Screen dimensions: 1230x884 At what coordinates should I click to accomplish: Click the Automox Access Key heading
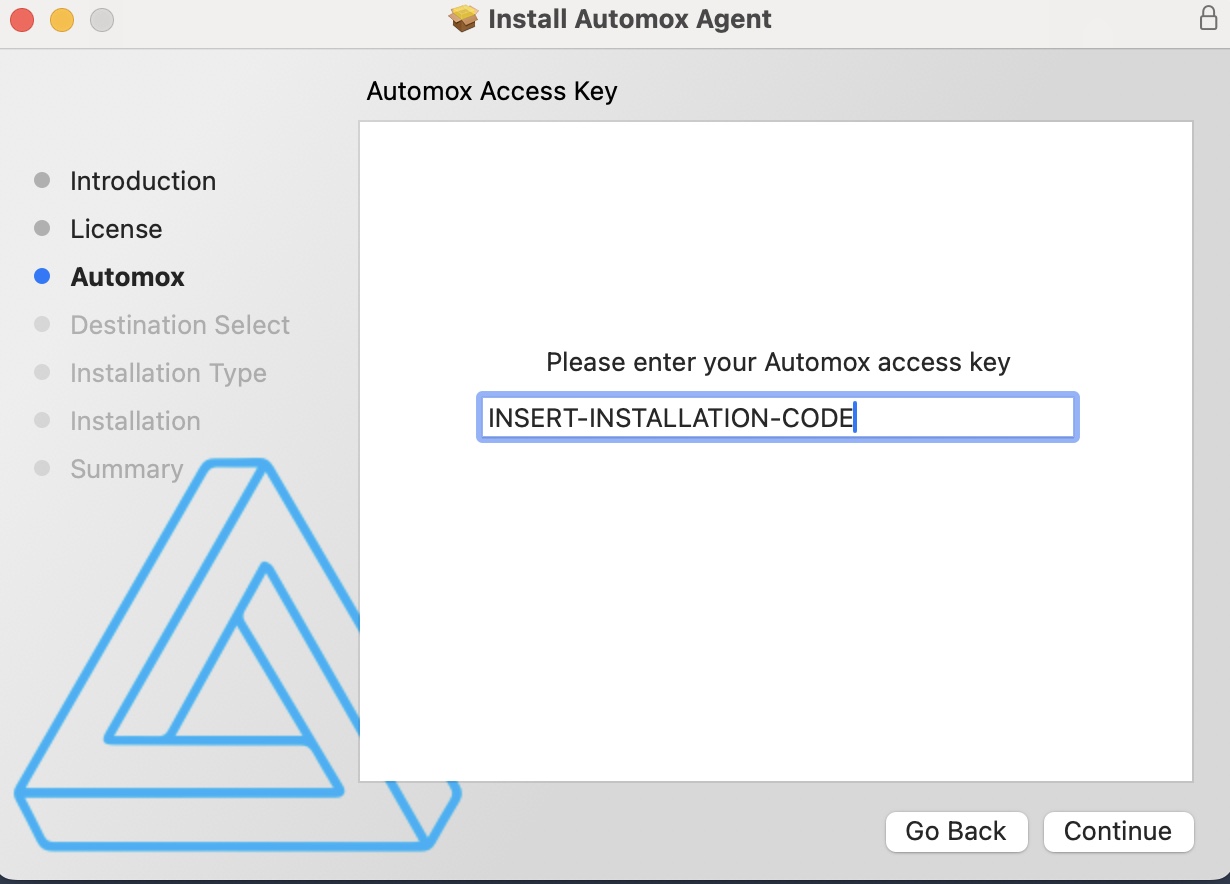(492, 91)
